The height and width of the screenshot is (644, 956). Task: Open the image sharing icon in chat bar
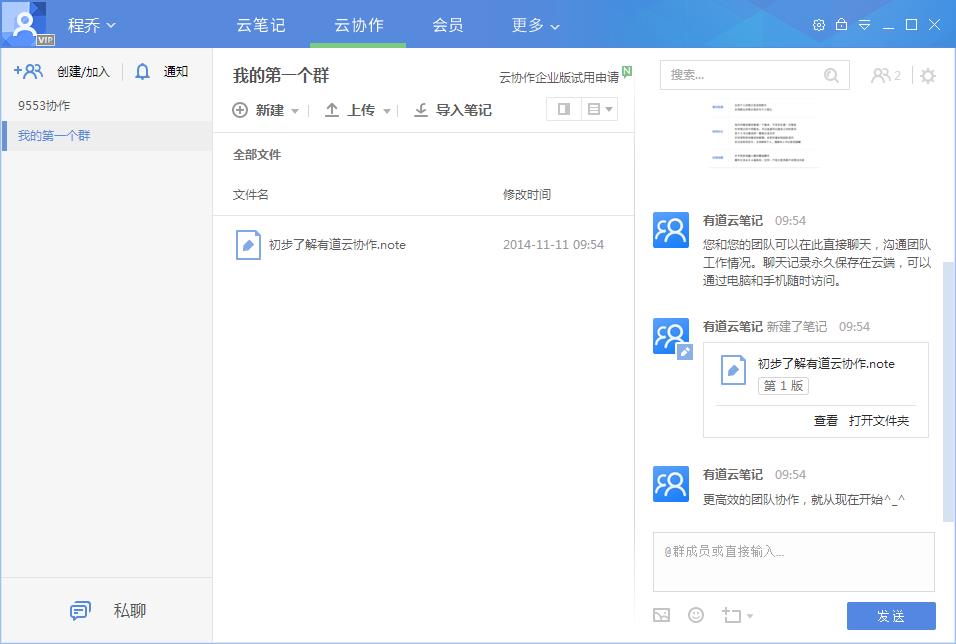(662, 615)
